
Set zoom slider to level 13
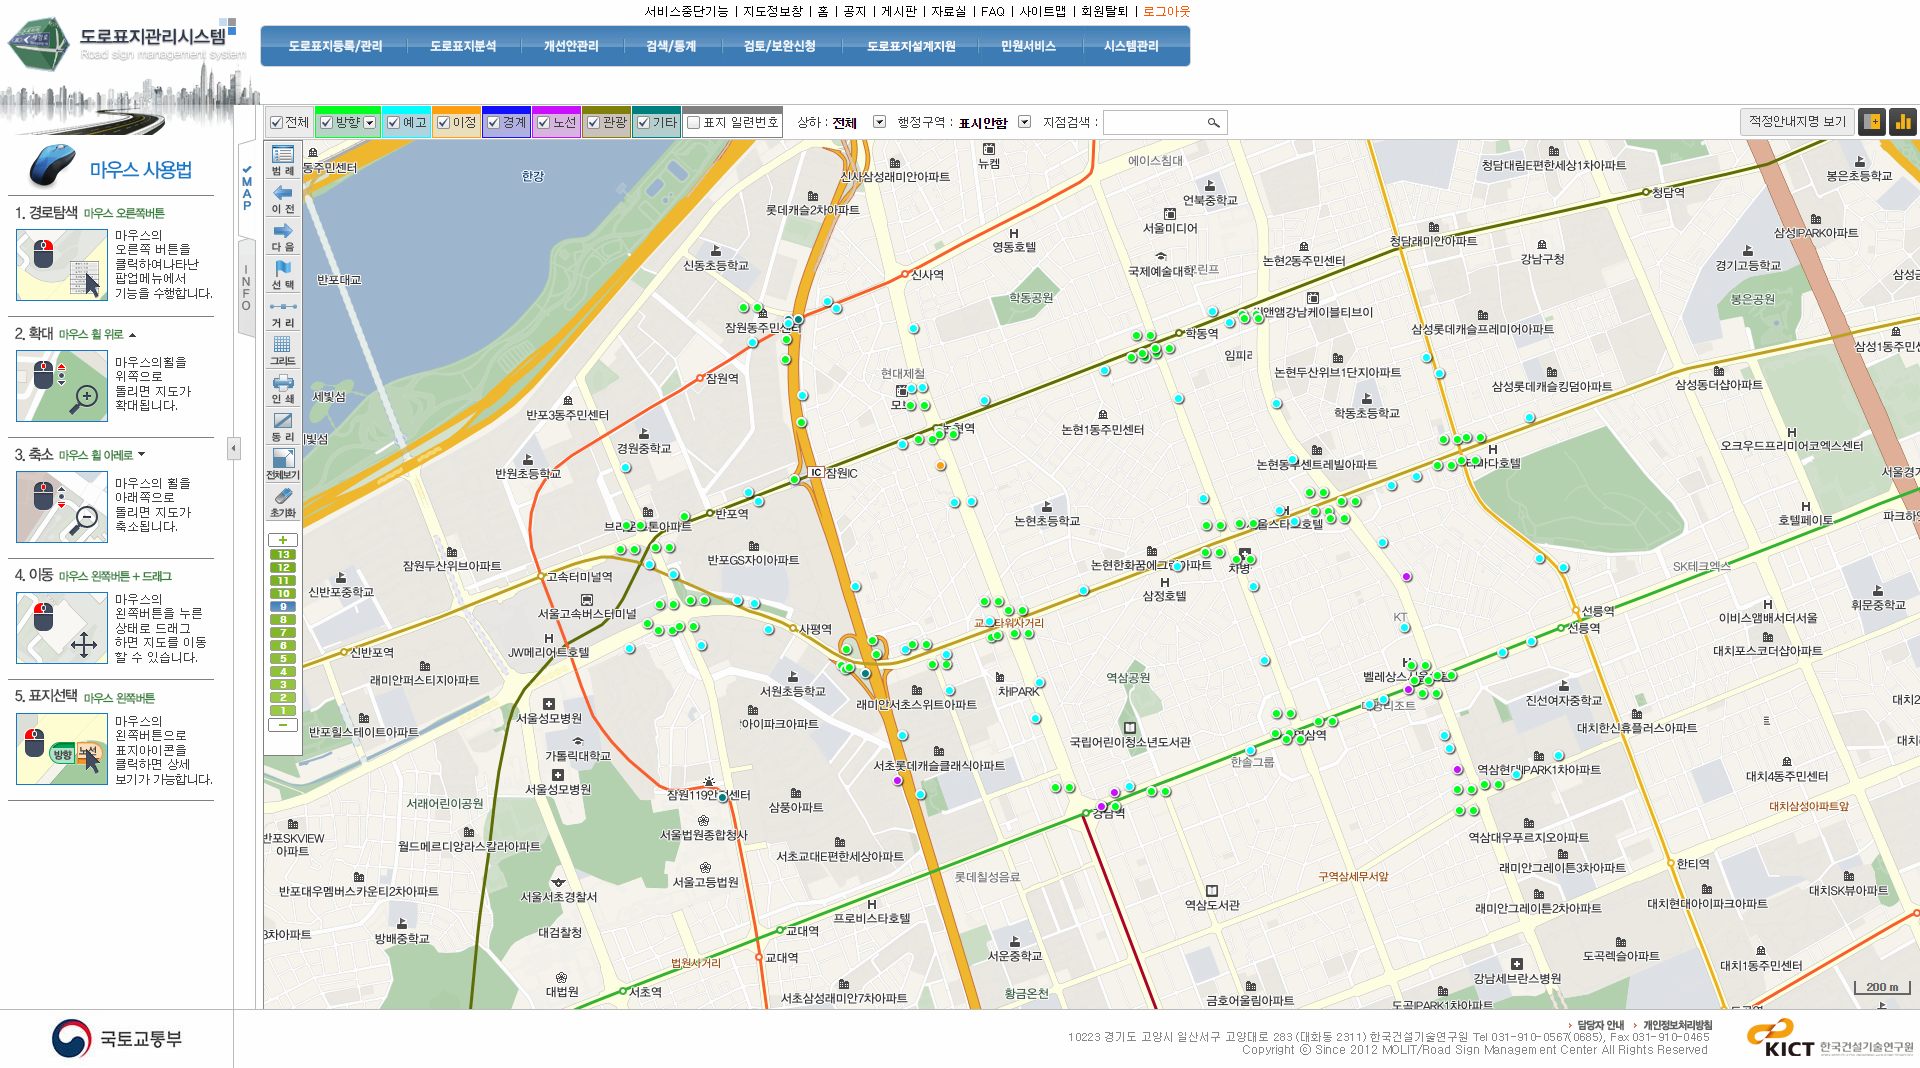[x=283, y=555]
